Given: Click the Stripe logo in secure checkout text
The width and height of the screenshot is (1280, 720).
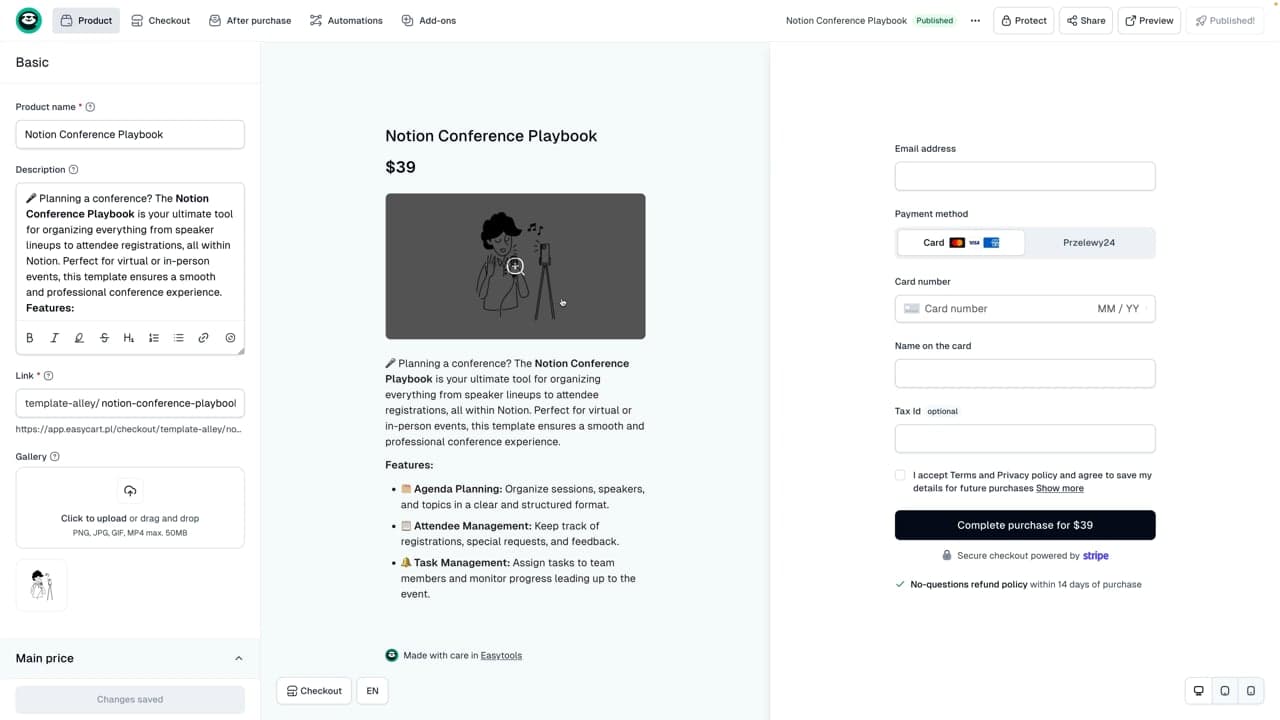Looking at the screenshot, I should click(1096, 555).
